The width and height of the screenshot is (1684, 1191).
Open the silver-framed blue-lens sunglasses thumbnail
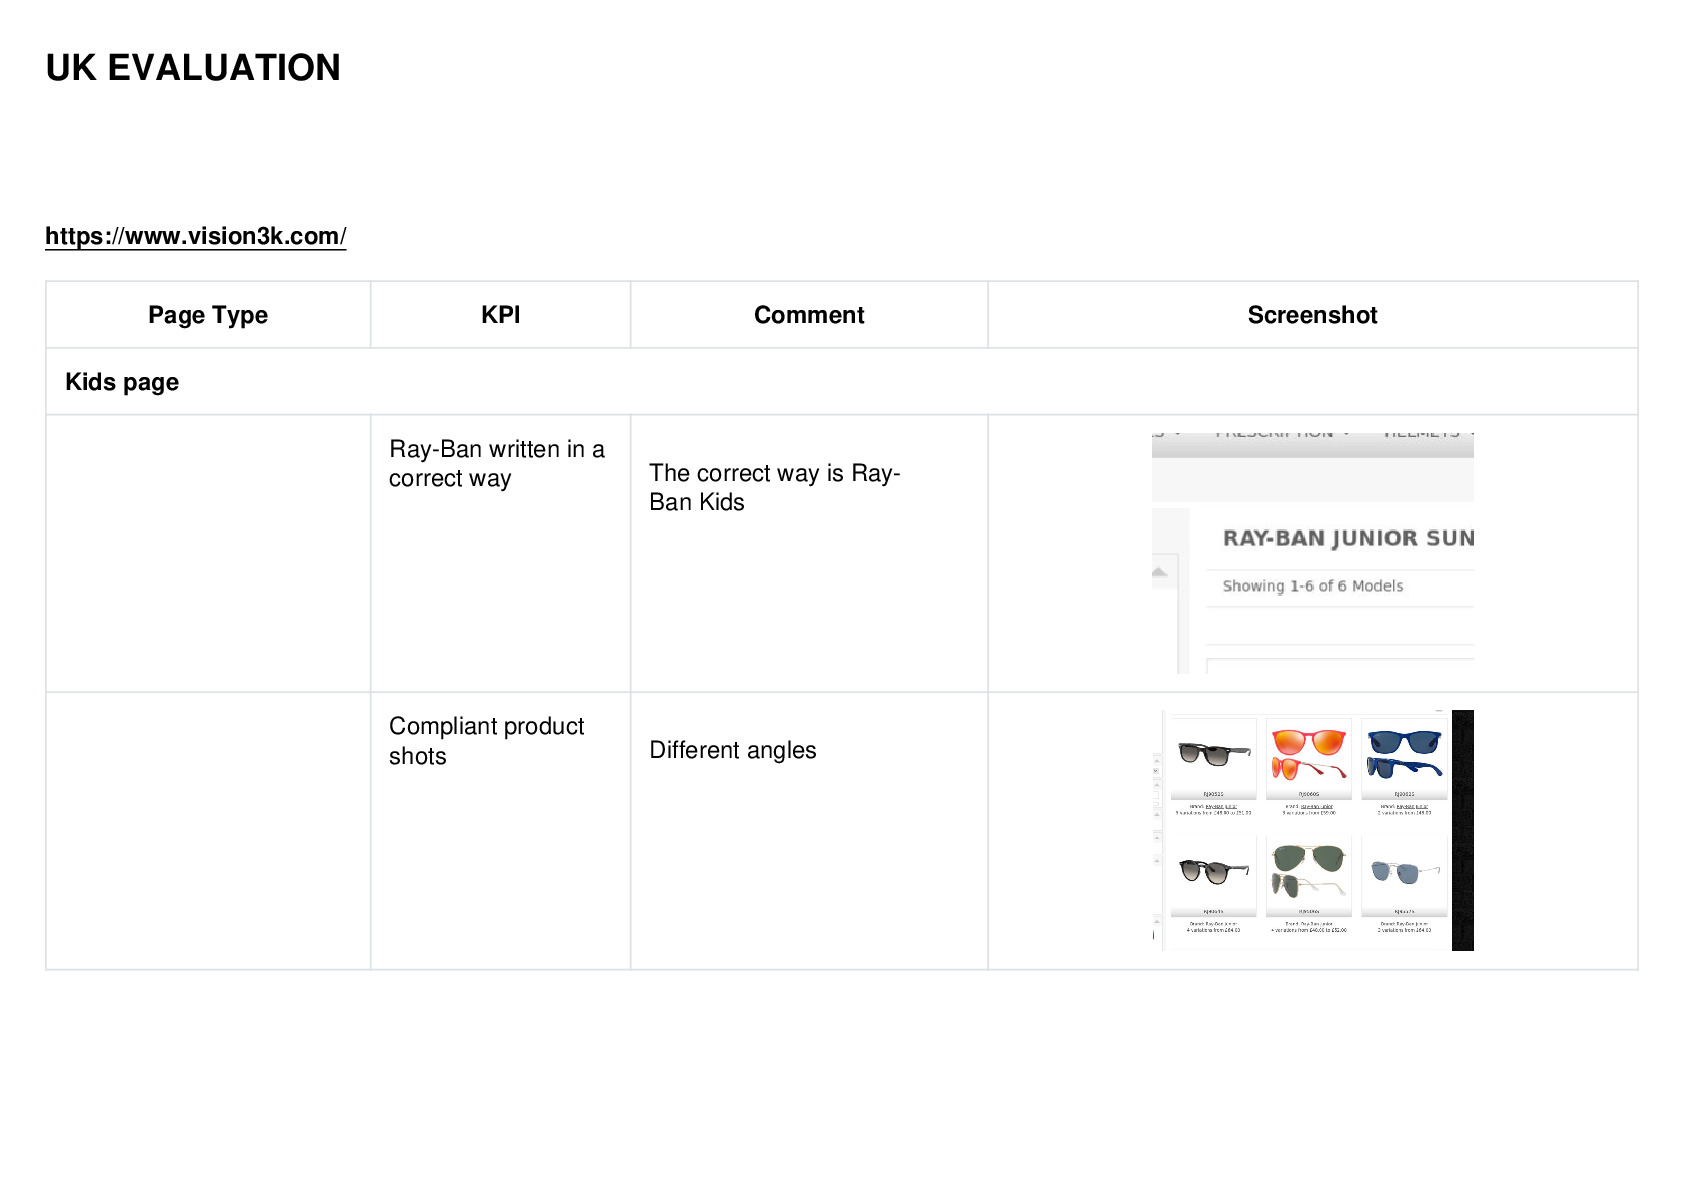click(x=1404, y=874)
